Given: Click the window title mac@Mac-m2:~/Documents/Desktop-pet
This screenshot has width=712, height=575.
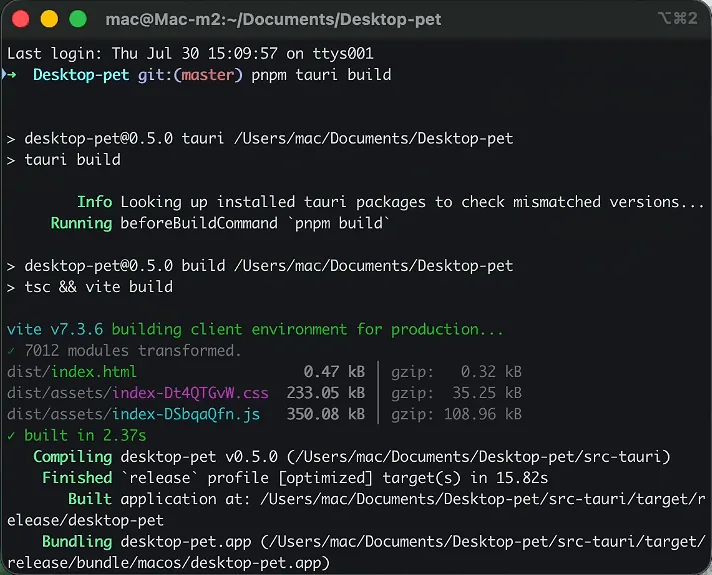Looking at the screenshot, I should [273, 20].
